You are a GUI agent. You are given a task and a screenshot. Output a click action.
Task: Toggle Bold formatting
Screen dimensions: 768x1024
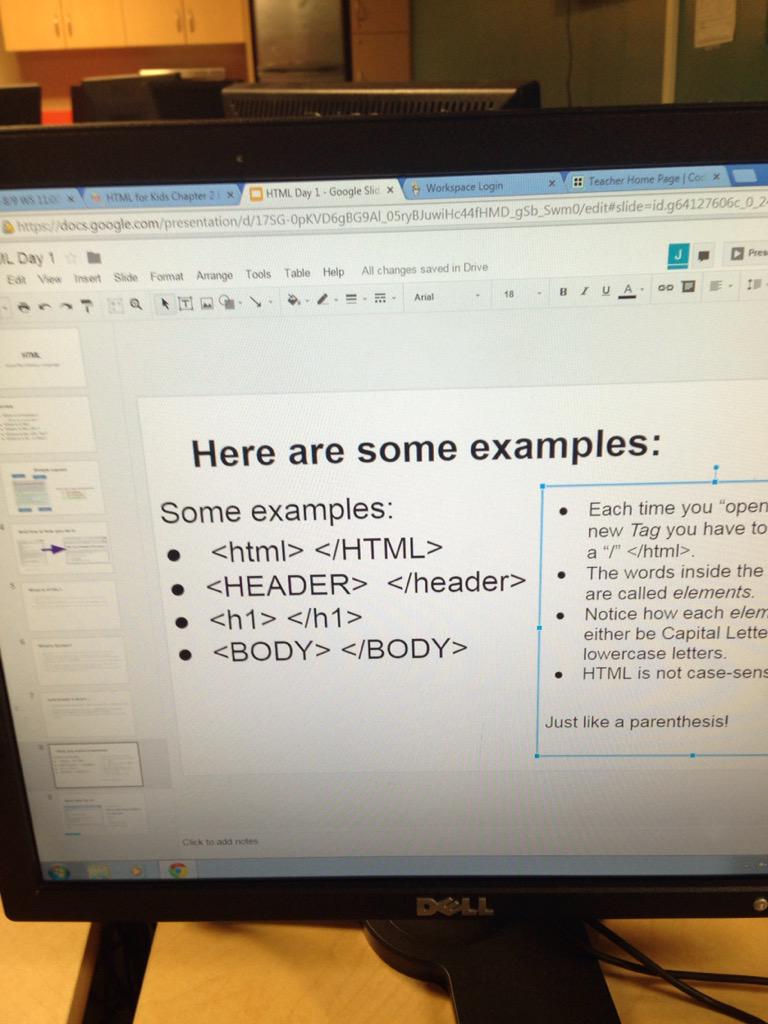(x=563, y=291)
